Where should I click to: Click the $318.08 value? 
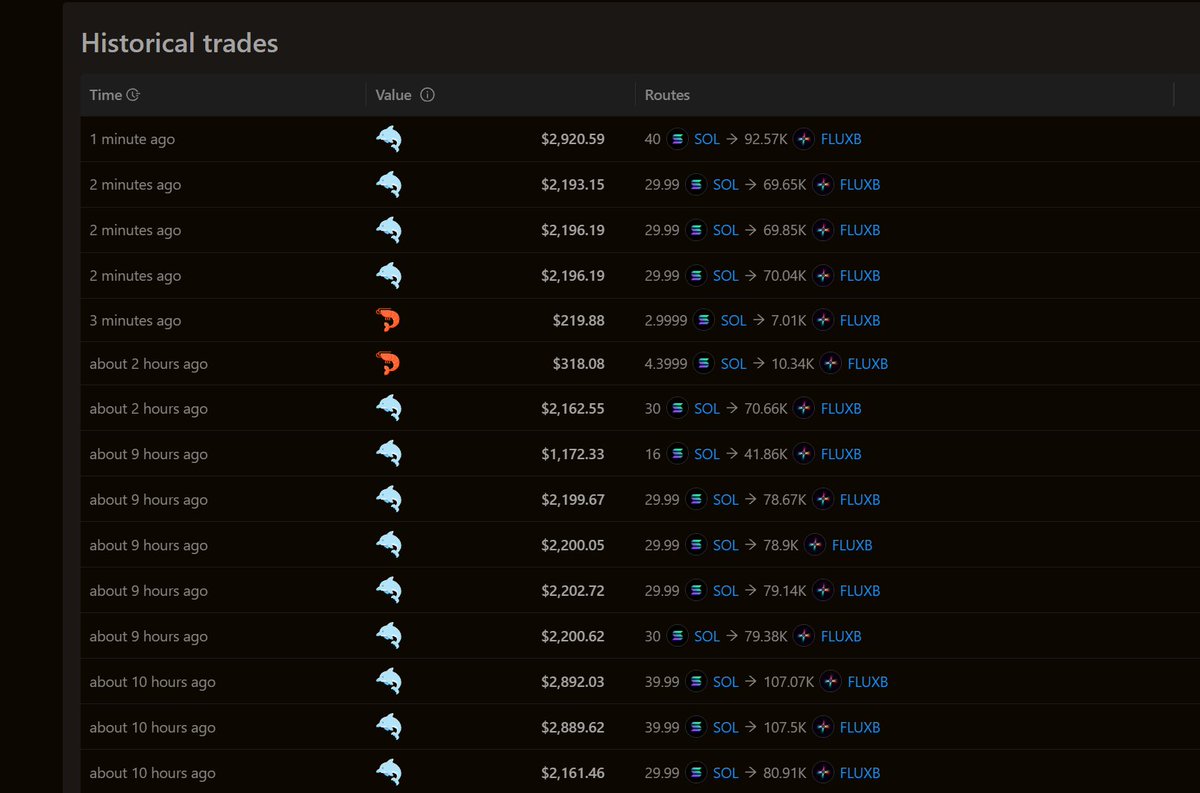(579, 363)
